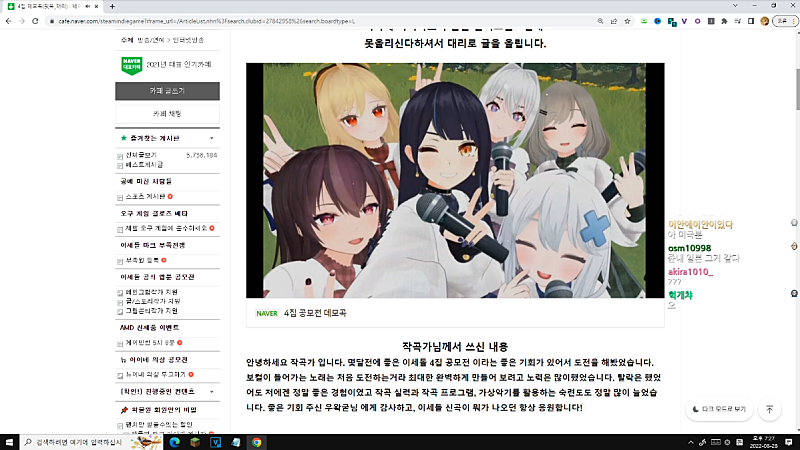Open the 베스트게시글 board link
Image resolution: width=800 pixels, height=450 pixels.
tap(144, 165)
